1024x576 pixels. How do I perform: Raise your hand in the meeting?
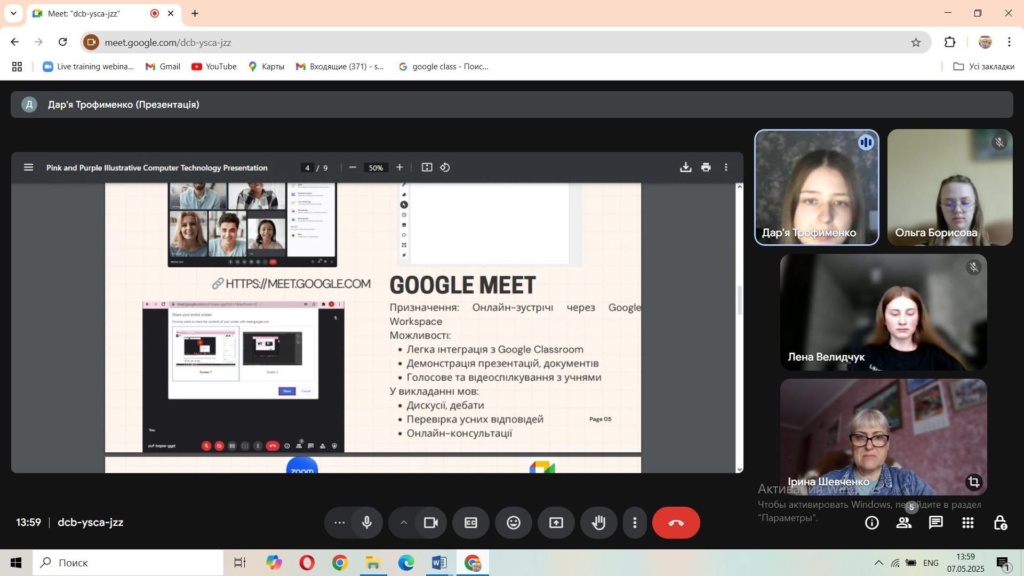coord(599,522)
